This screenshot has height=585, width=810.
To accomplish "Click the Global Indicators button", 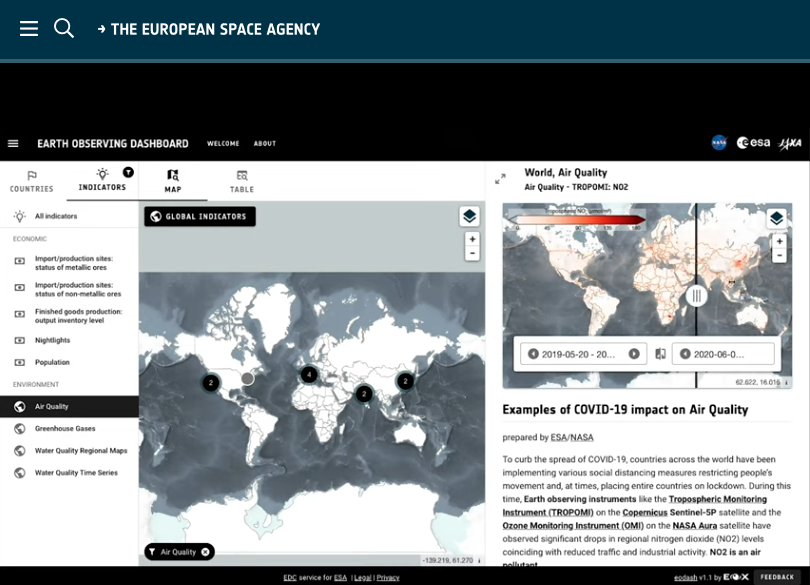I will (200, 216).
